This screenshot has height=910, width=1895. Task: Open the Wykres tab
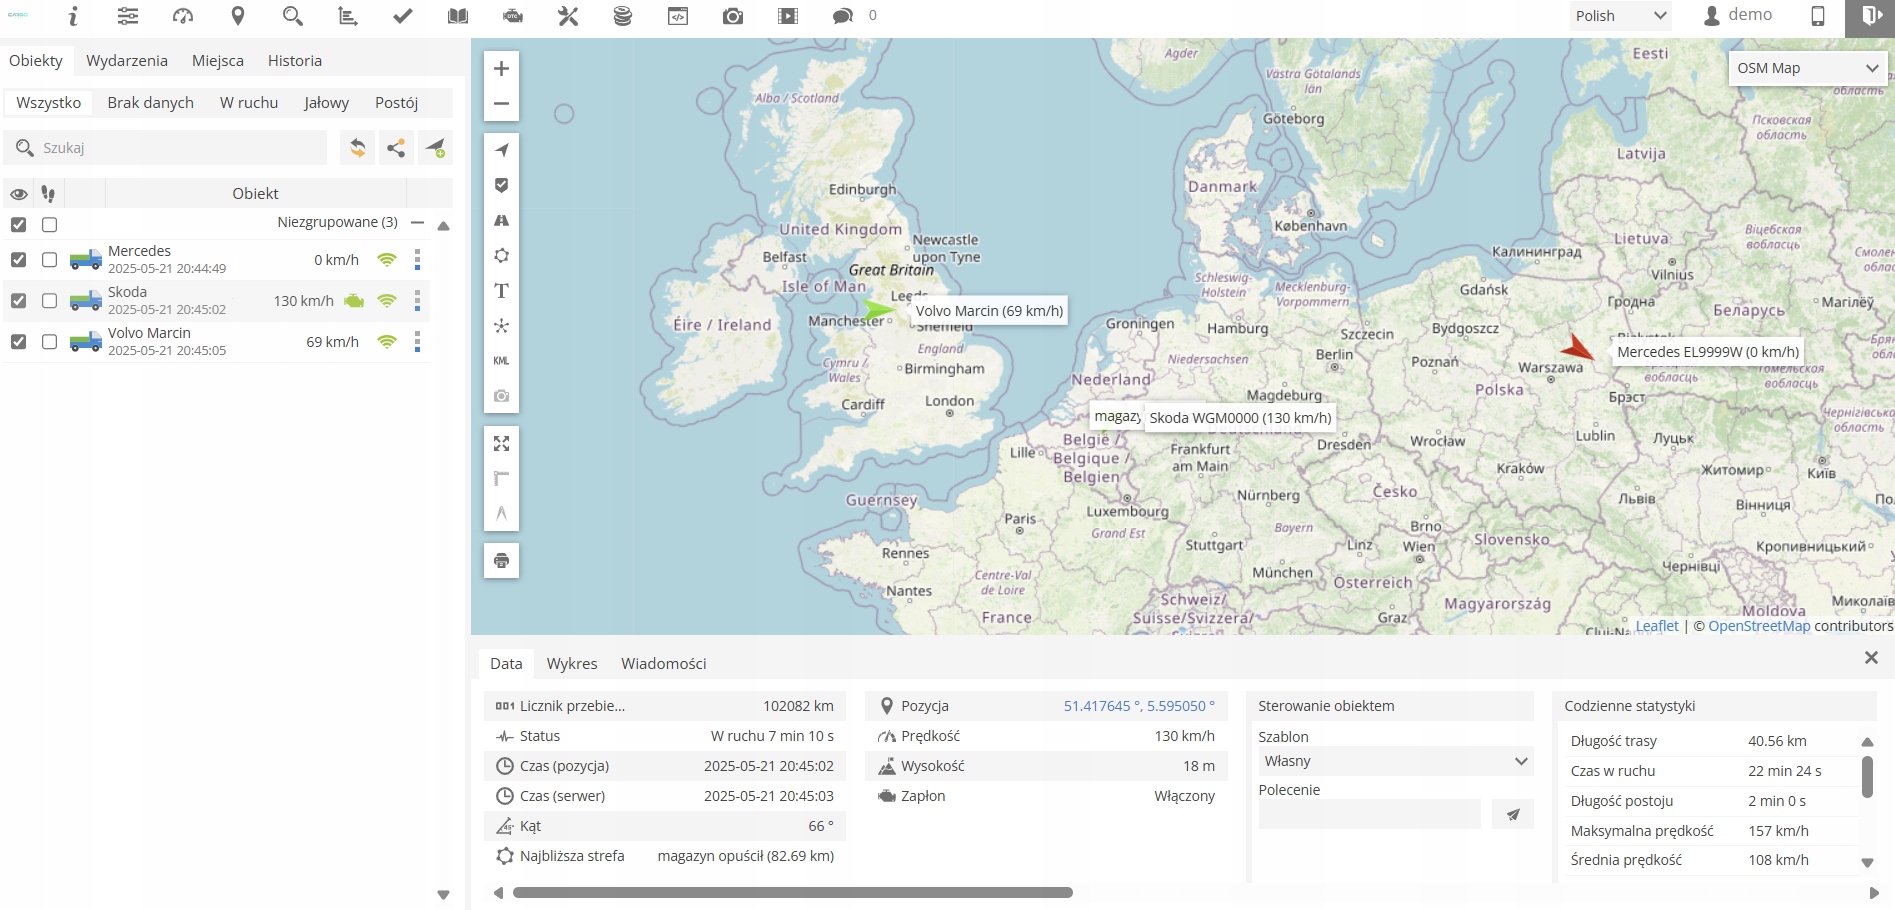point(571,664)
